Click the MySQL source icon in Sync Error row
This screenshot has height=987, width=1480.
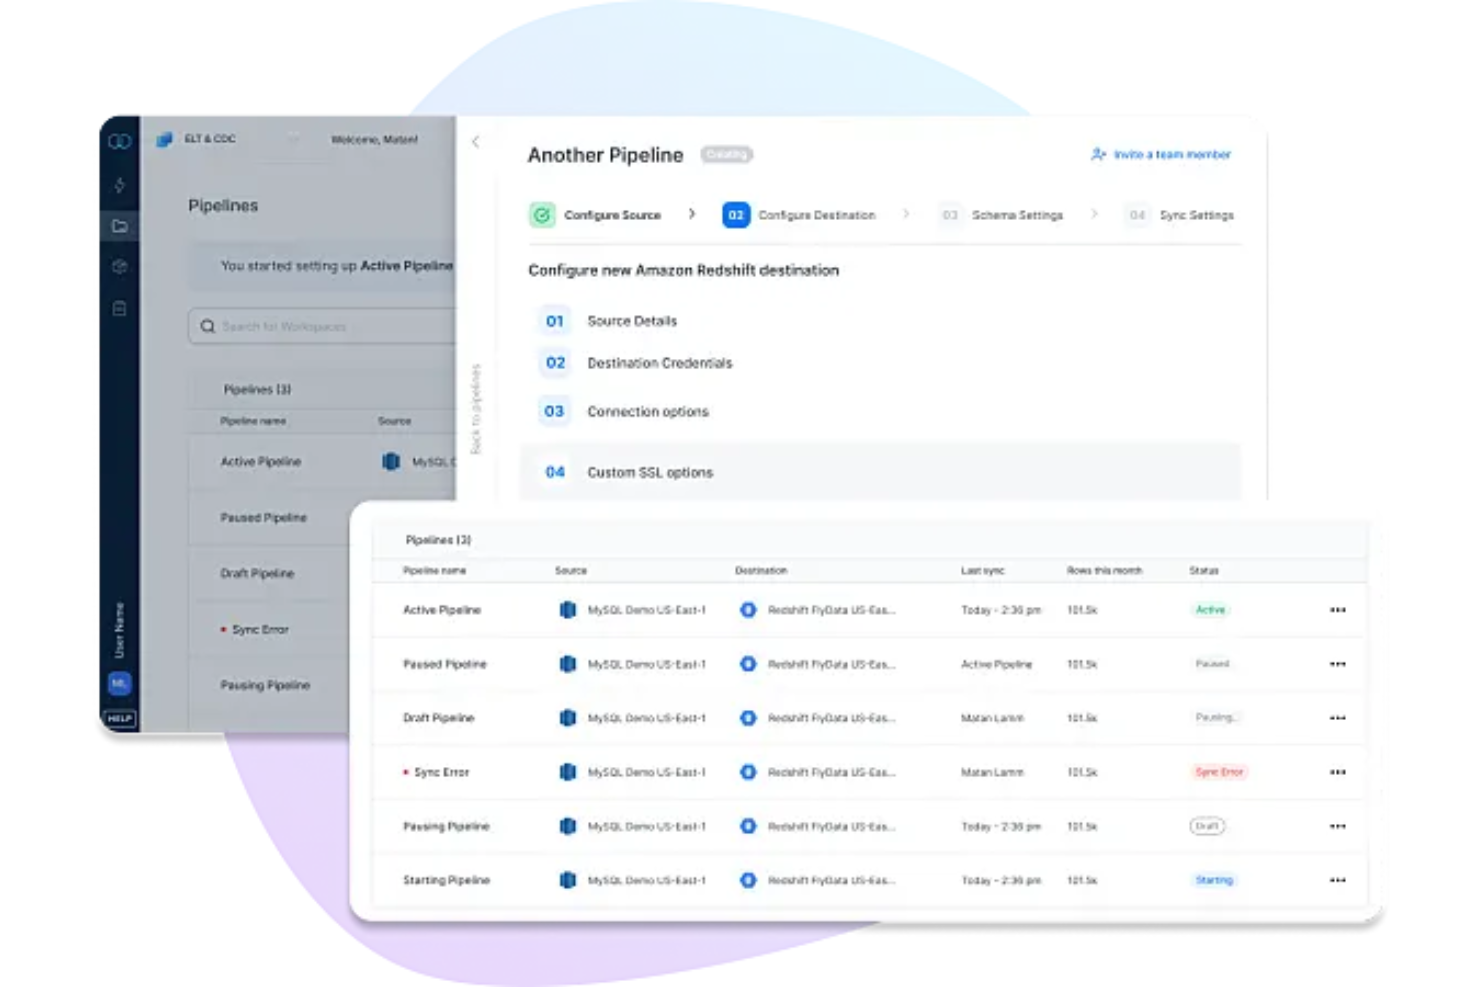568,772
